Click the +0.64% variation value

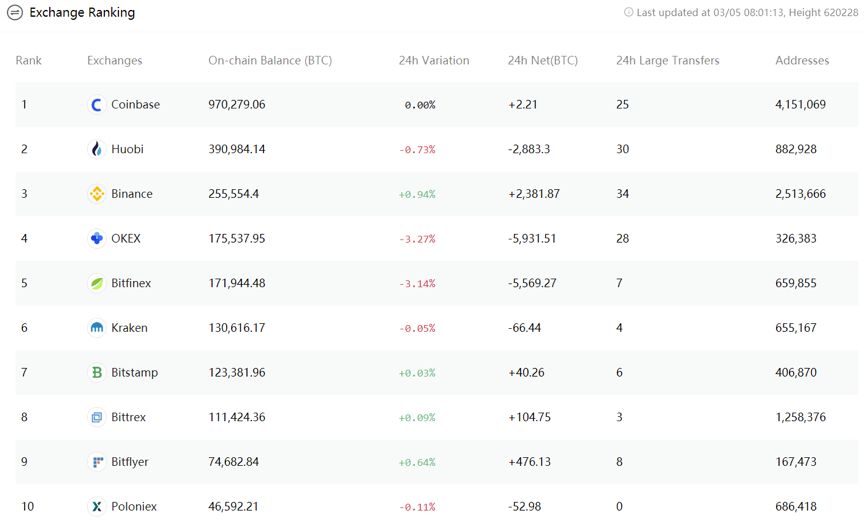coord(417,463)
